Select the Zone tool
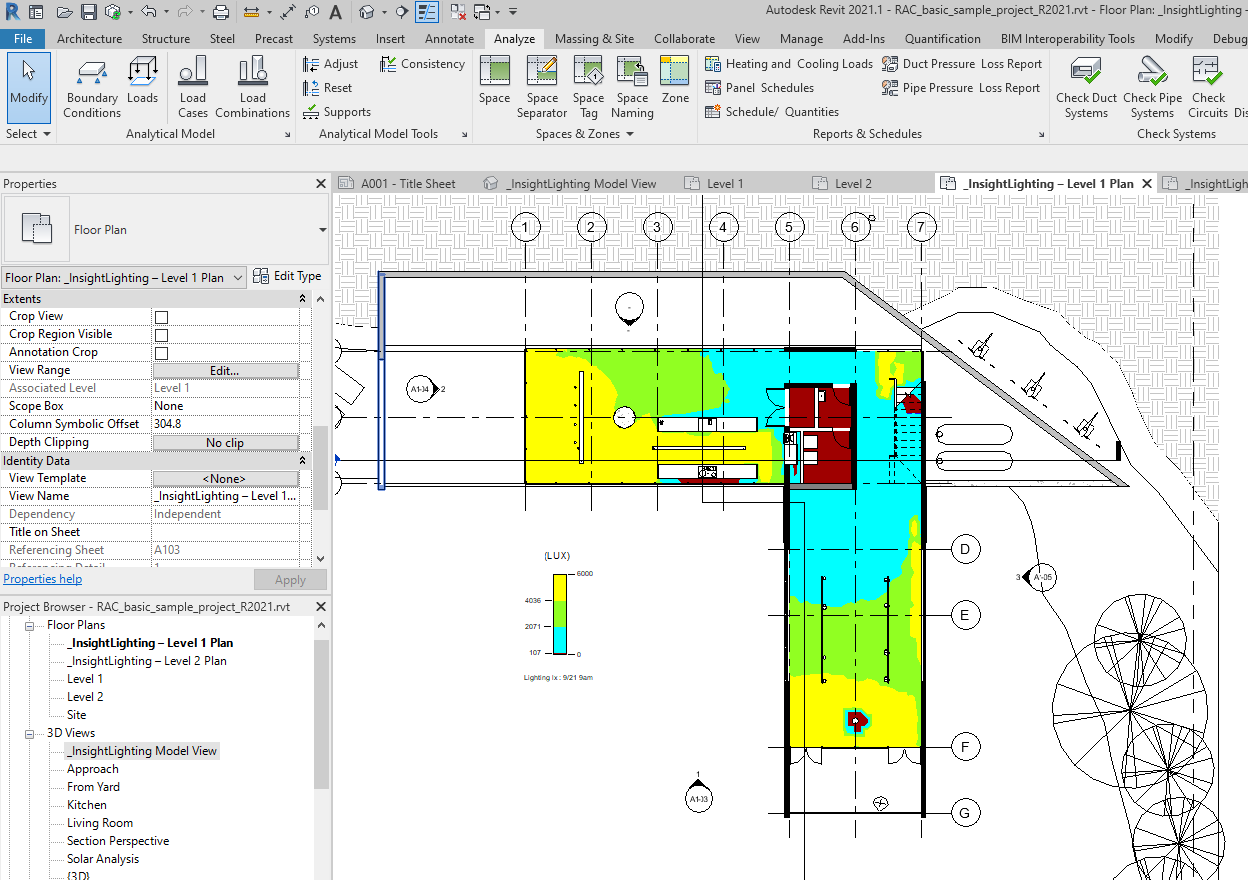This screenshot has width=1248, height=880. pyautogui.click(x=675, y=80)
